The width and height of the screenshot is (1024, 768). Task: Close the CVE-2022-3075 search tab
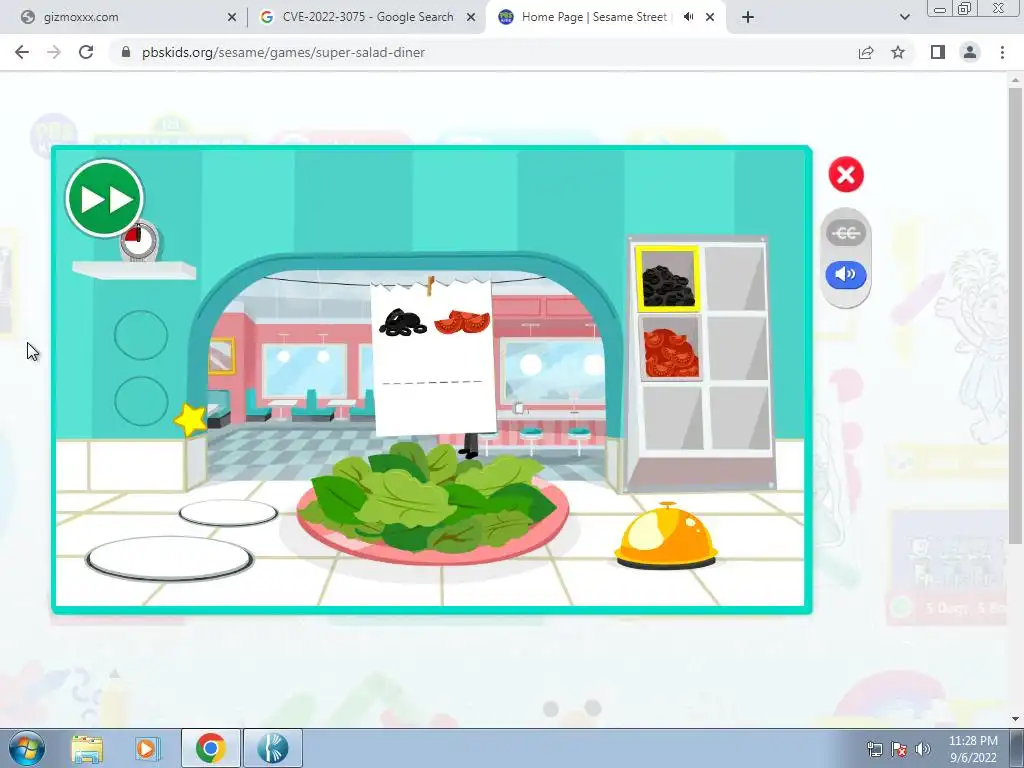(471, 18)
